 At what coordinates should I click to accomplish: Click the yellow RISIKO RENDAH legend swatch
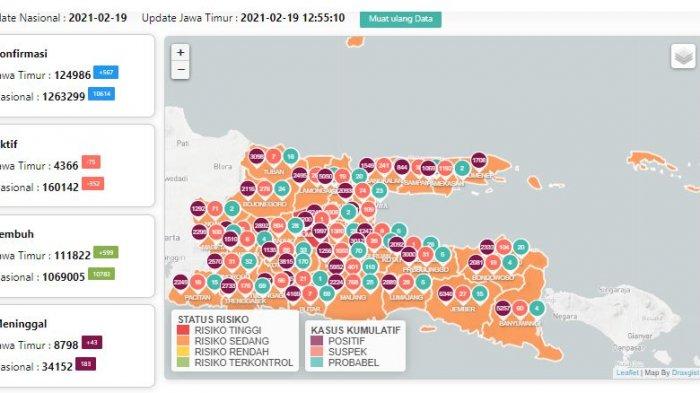[183, 352]
